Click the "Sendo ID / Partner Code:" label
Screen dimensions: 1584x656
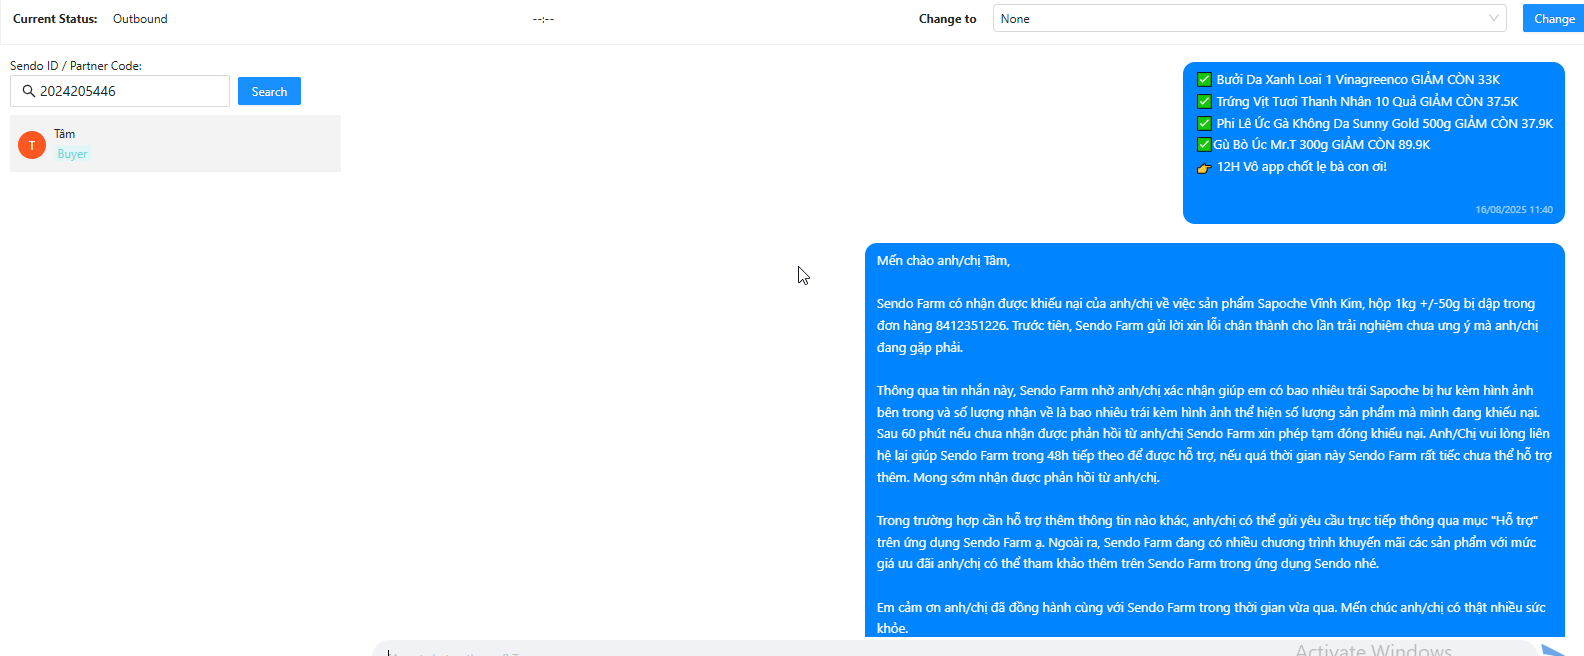(x=76, y=66)
